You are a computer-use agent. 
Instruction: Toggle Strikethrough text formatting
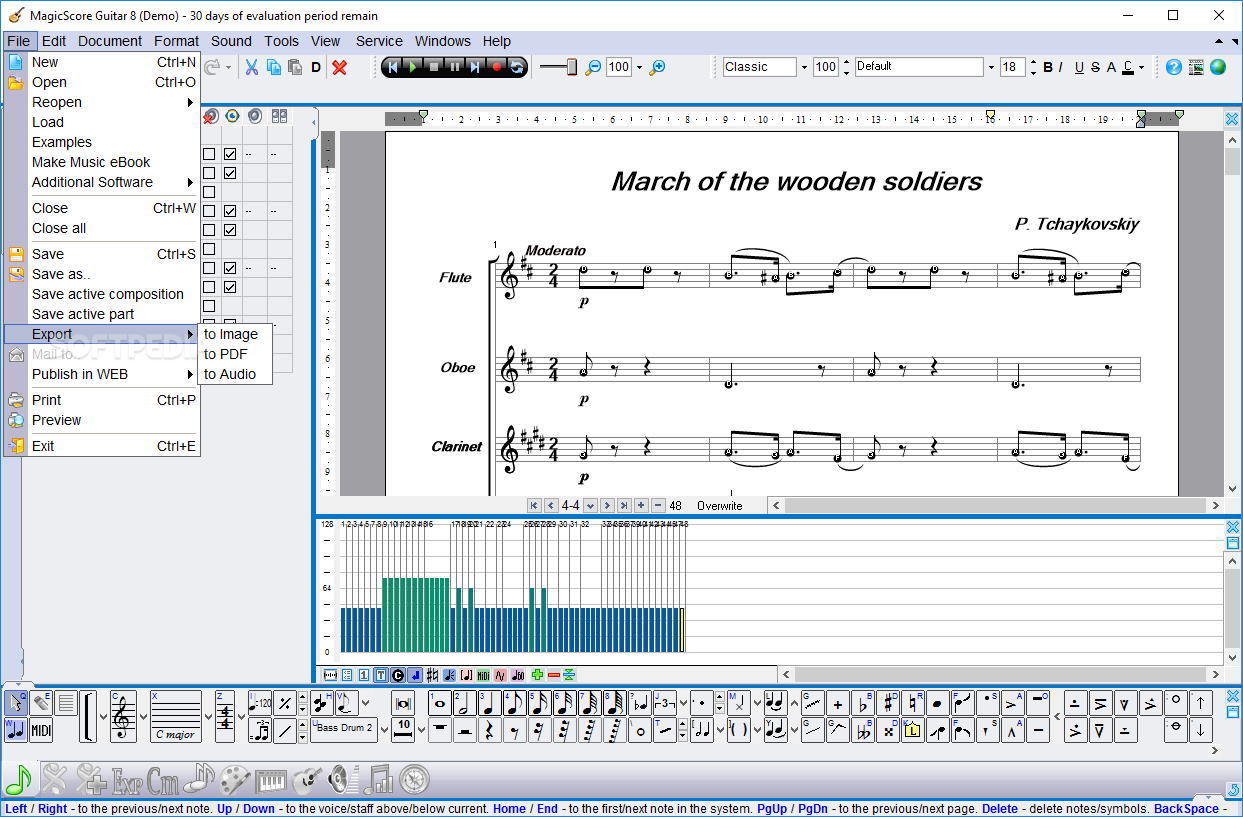click(x=1095, y=67)
